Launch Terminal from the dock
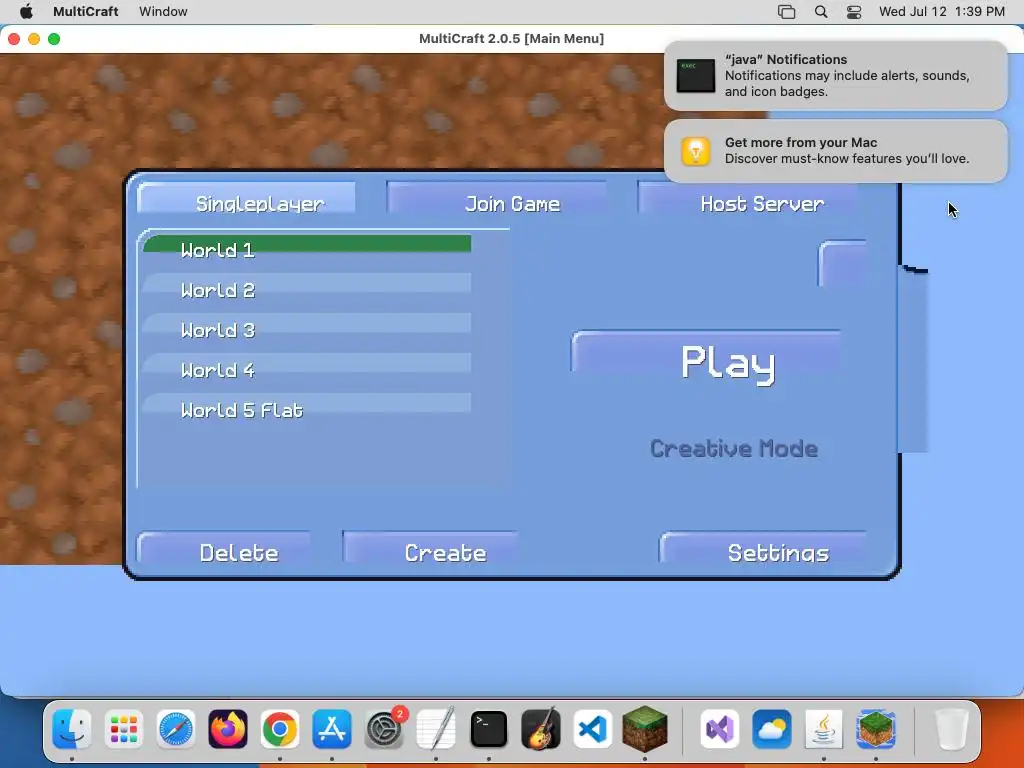The height and width of the screenshot is (768, 1024). (x=488, y=729)
